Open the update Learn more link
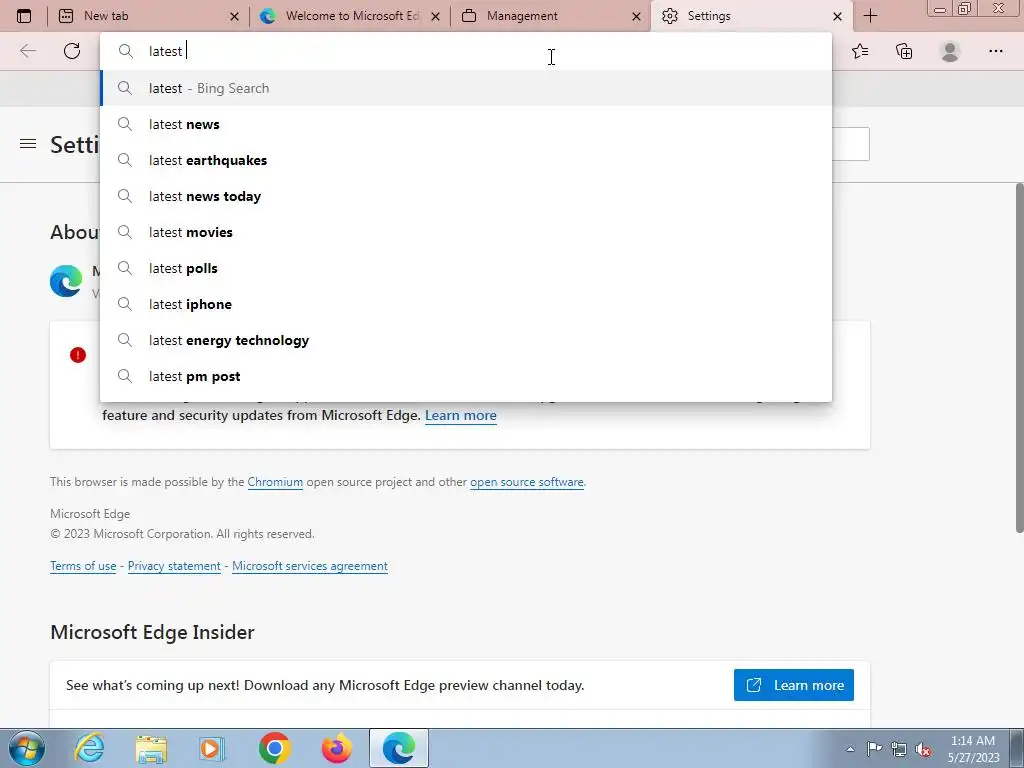Image resolution: width=1024 pixels, height=768 pixels. 460,415
